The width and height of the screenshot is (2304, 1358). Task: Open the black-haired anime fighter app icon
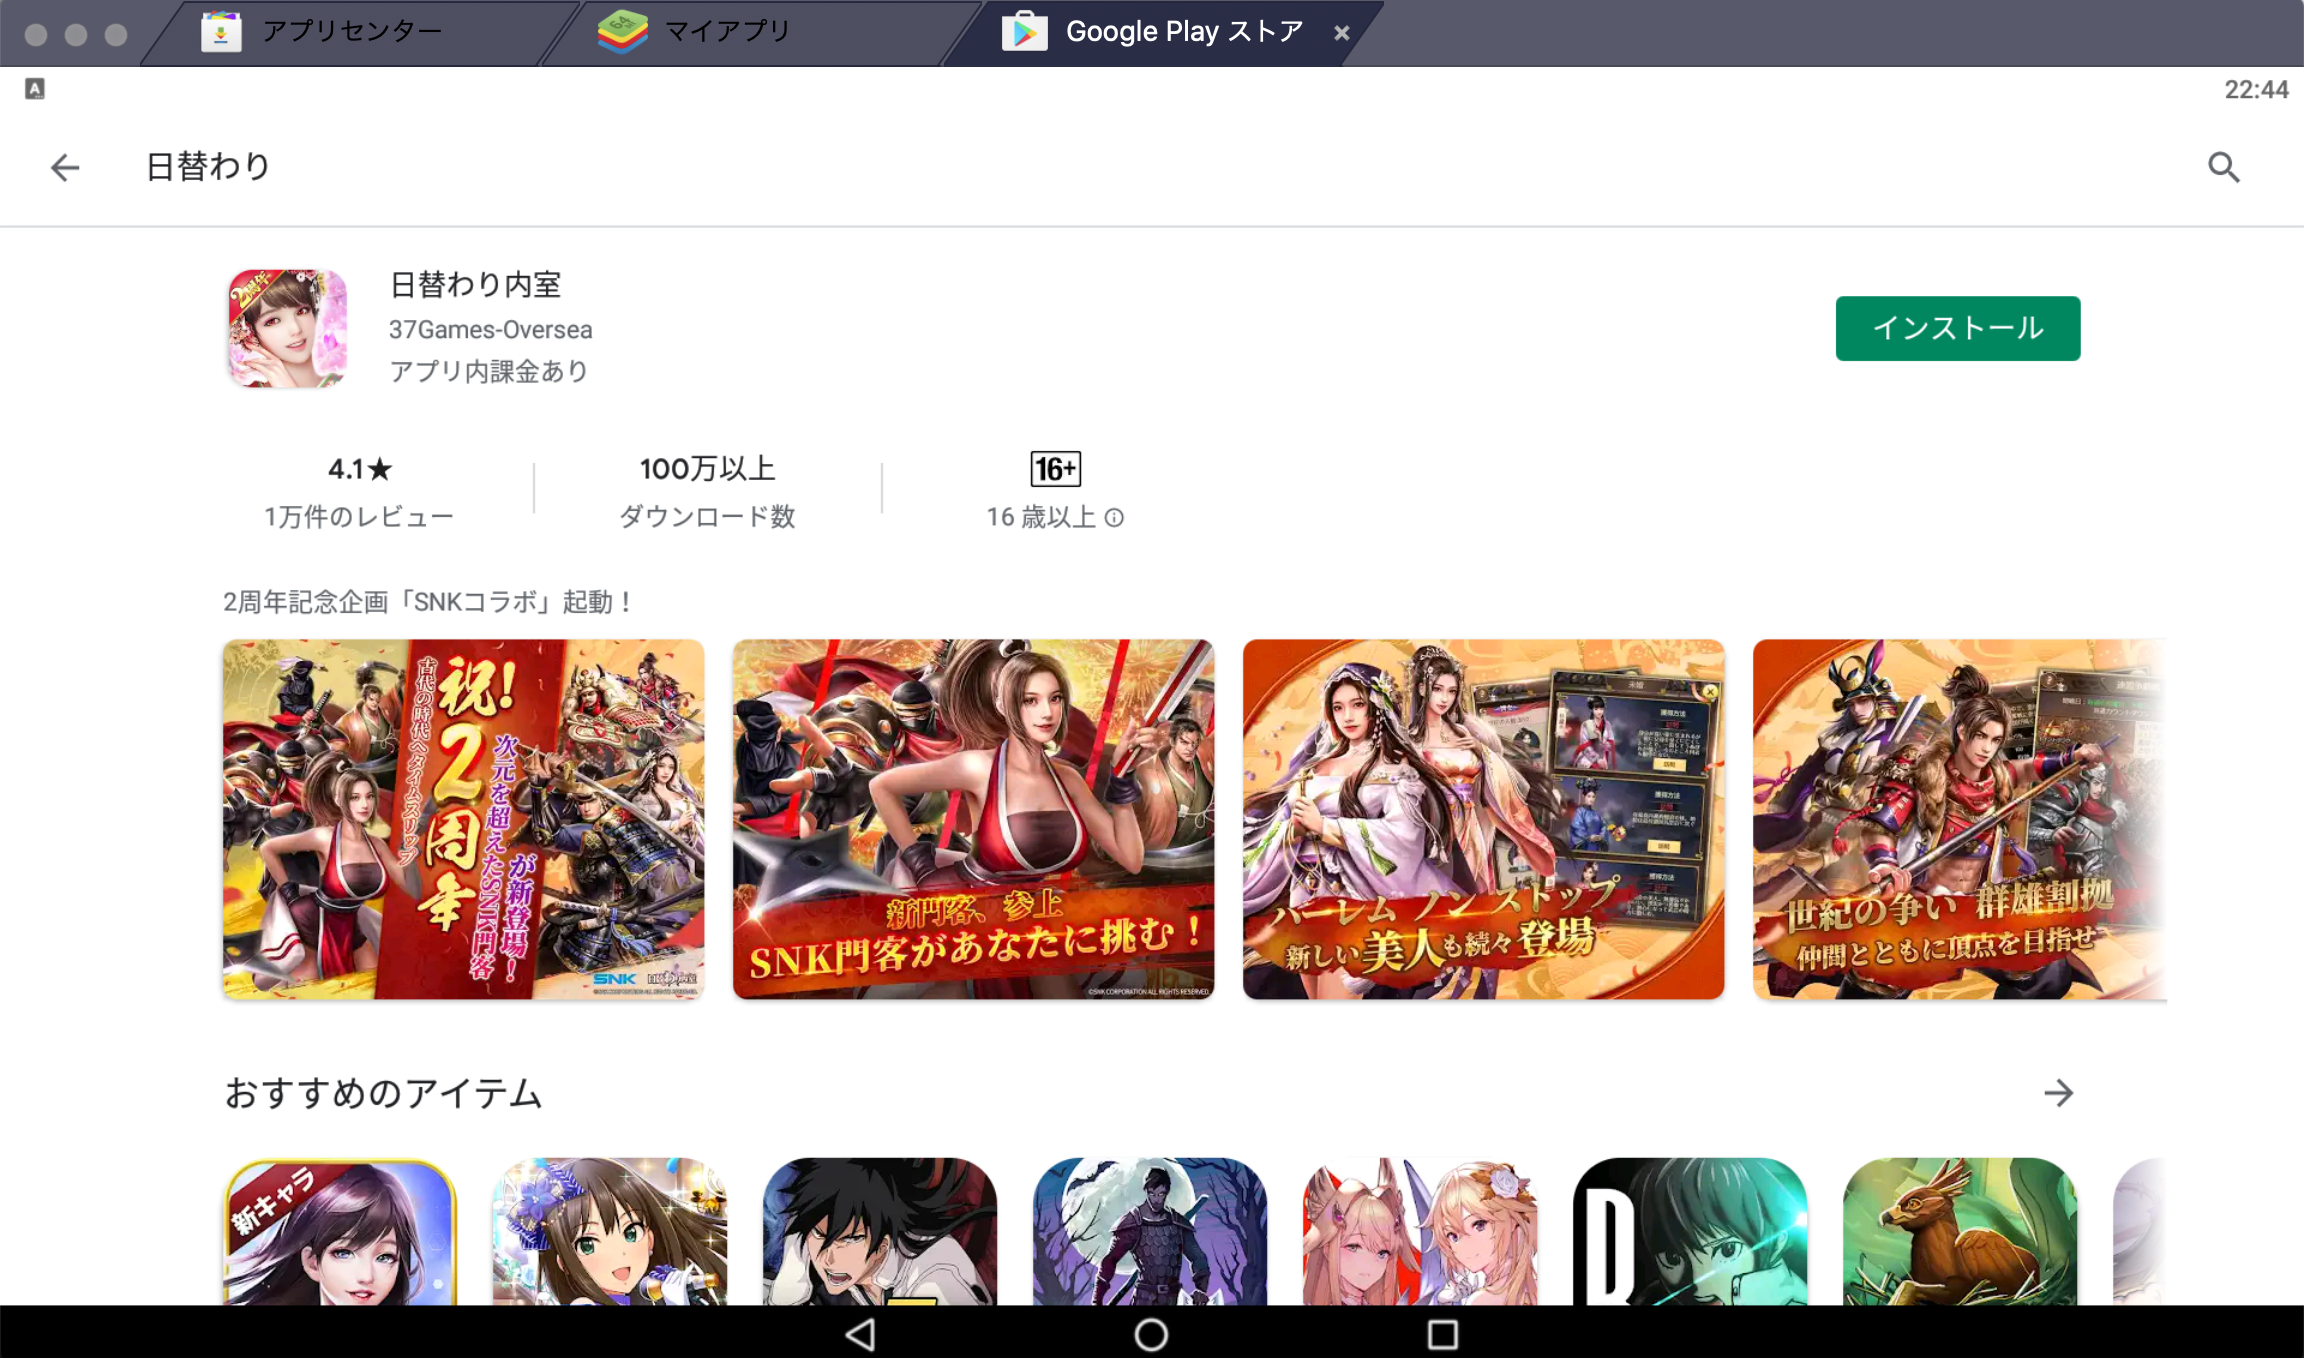pos(880,1232)
